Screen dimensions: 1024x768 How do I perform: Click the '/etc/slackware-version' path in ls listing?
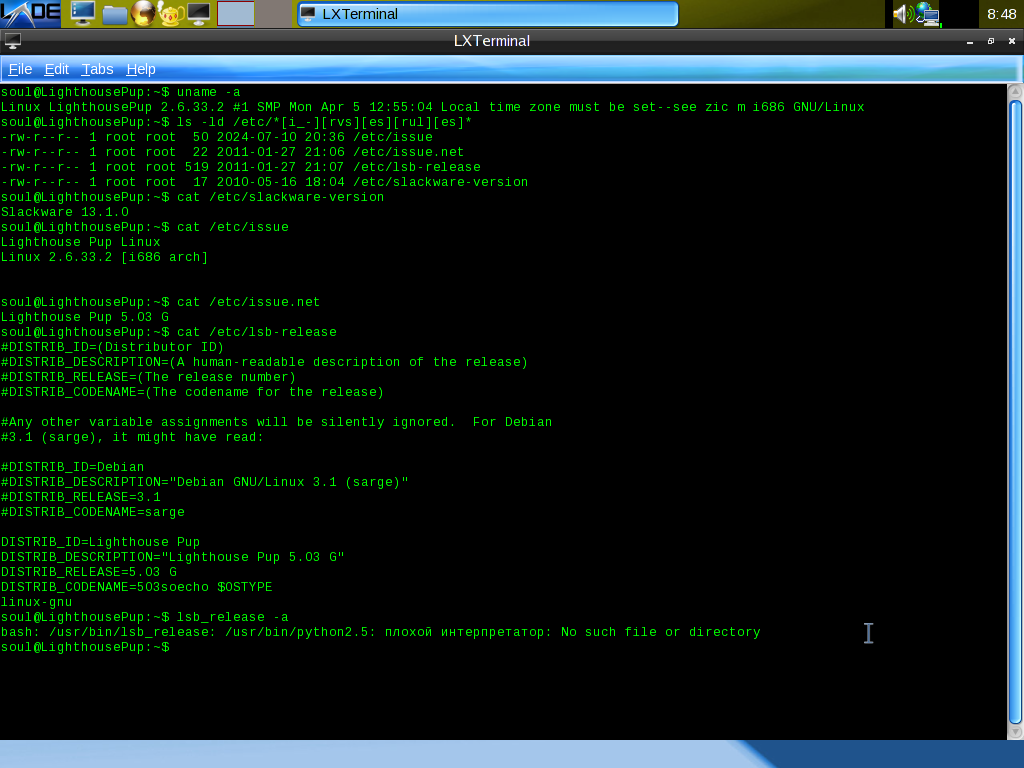coord(440,182)
